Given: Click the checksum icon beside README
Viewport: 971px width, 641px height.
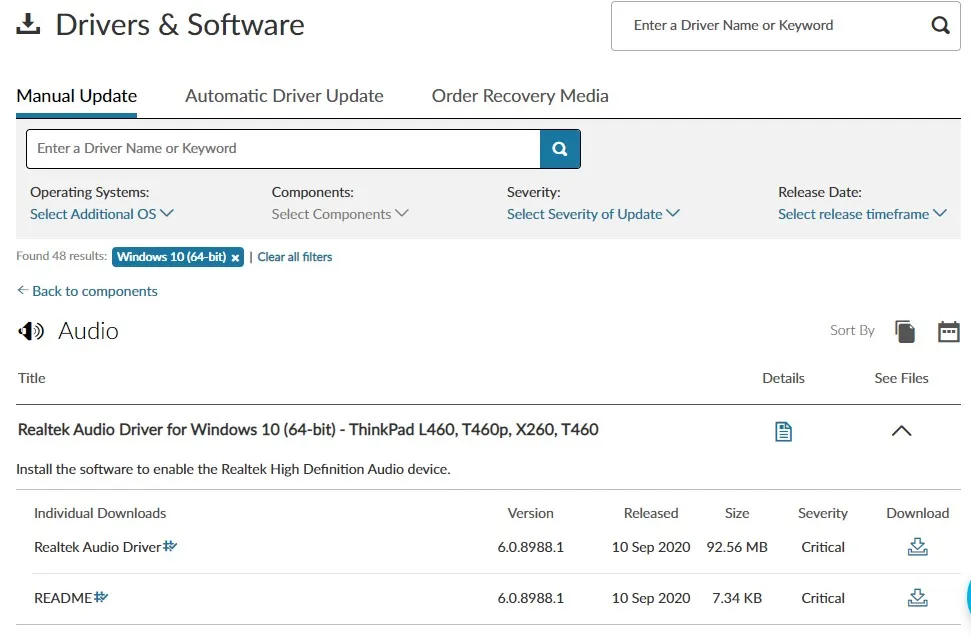Looking at the screenshot, I should point(101,596).
